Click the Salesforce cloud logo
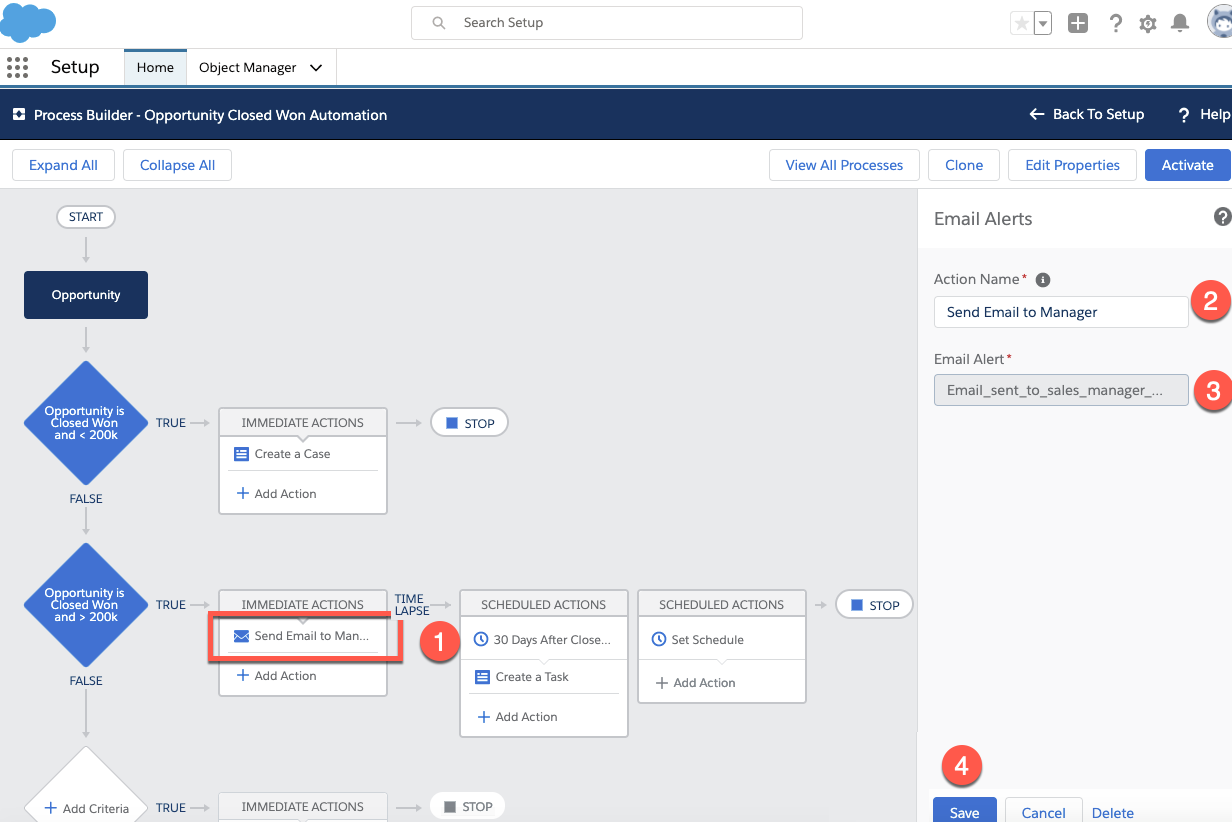 click(29, 21)
